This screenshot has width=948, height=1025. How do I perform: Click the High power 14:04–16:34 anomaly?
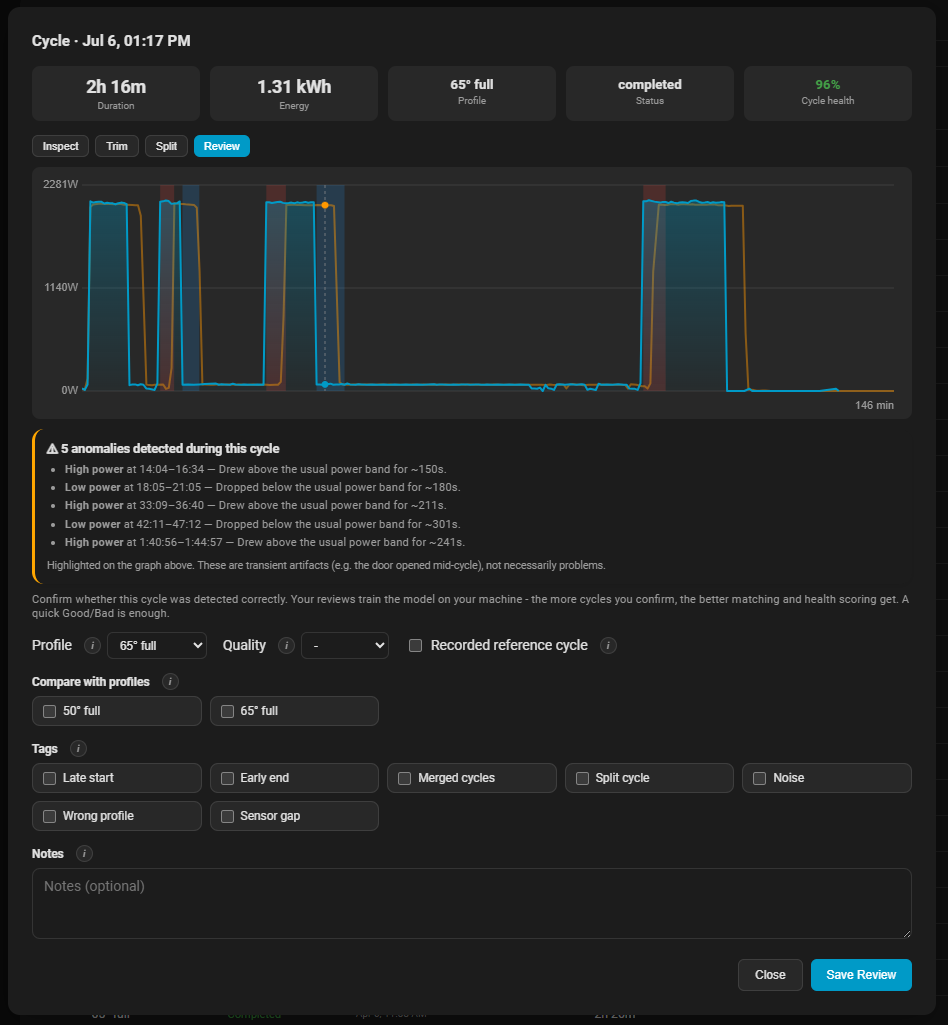pyautogui.click(x=256, y=469)
